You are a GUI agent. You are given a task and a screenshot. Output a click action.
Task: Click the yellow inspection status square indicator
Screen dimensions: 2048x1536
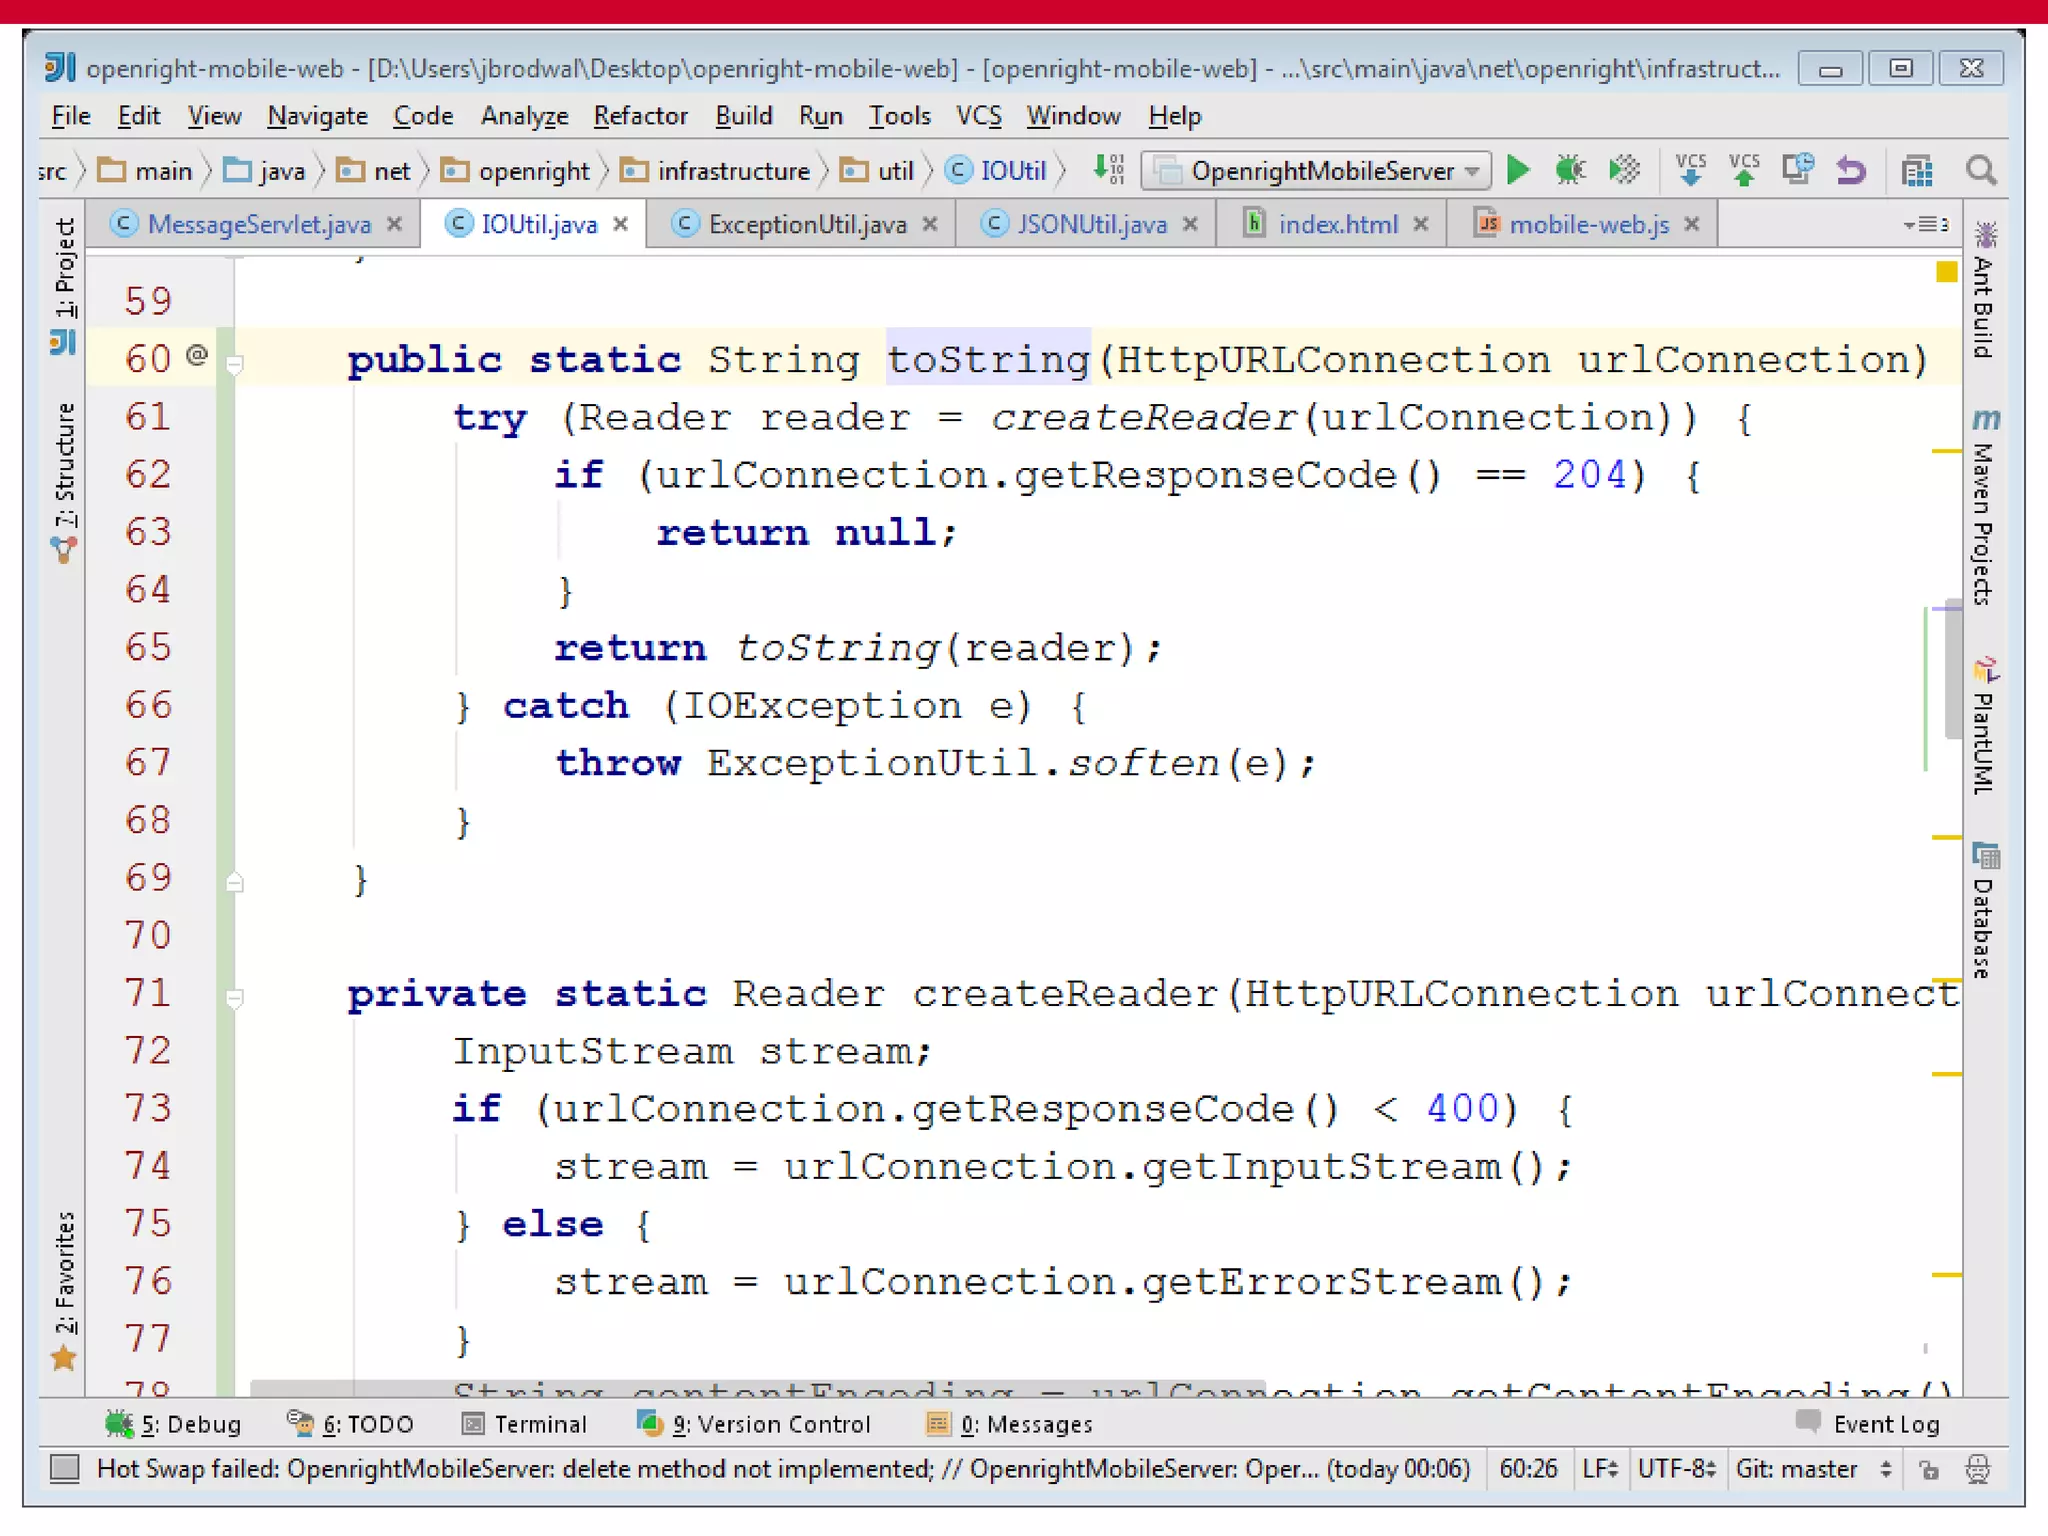coord(1946,272)
